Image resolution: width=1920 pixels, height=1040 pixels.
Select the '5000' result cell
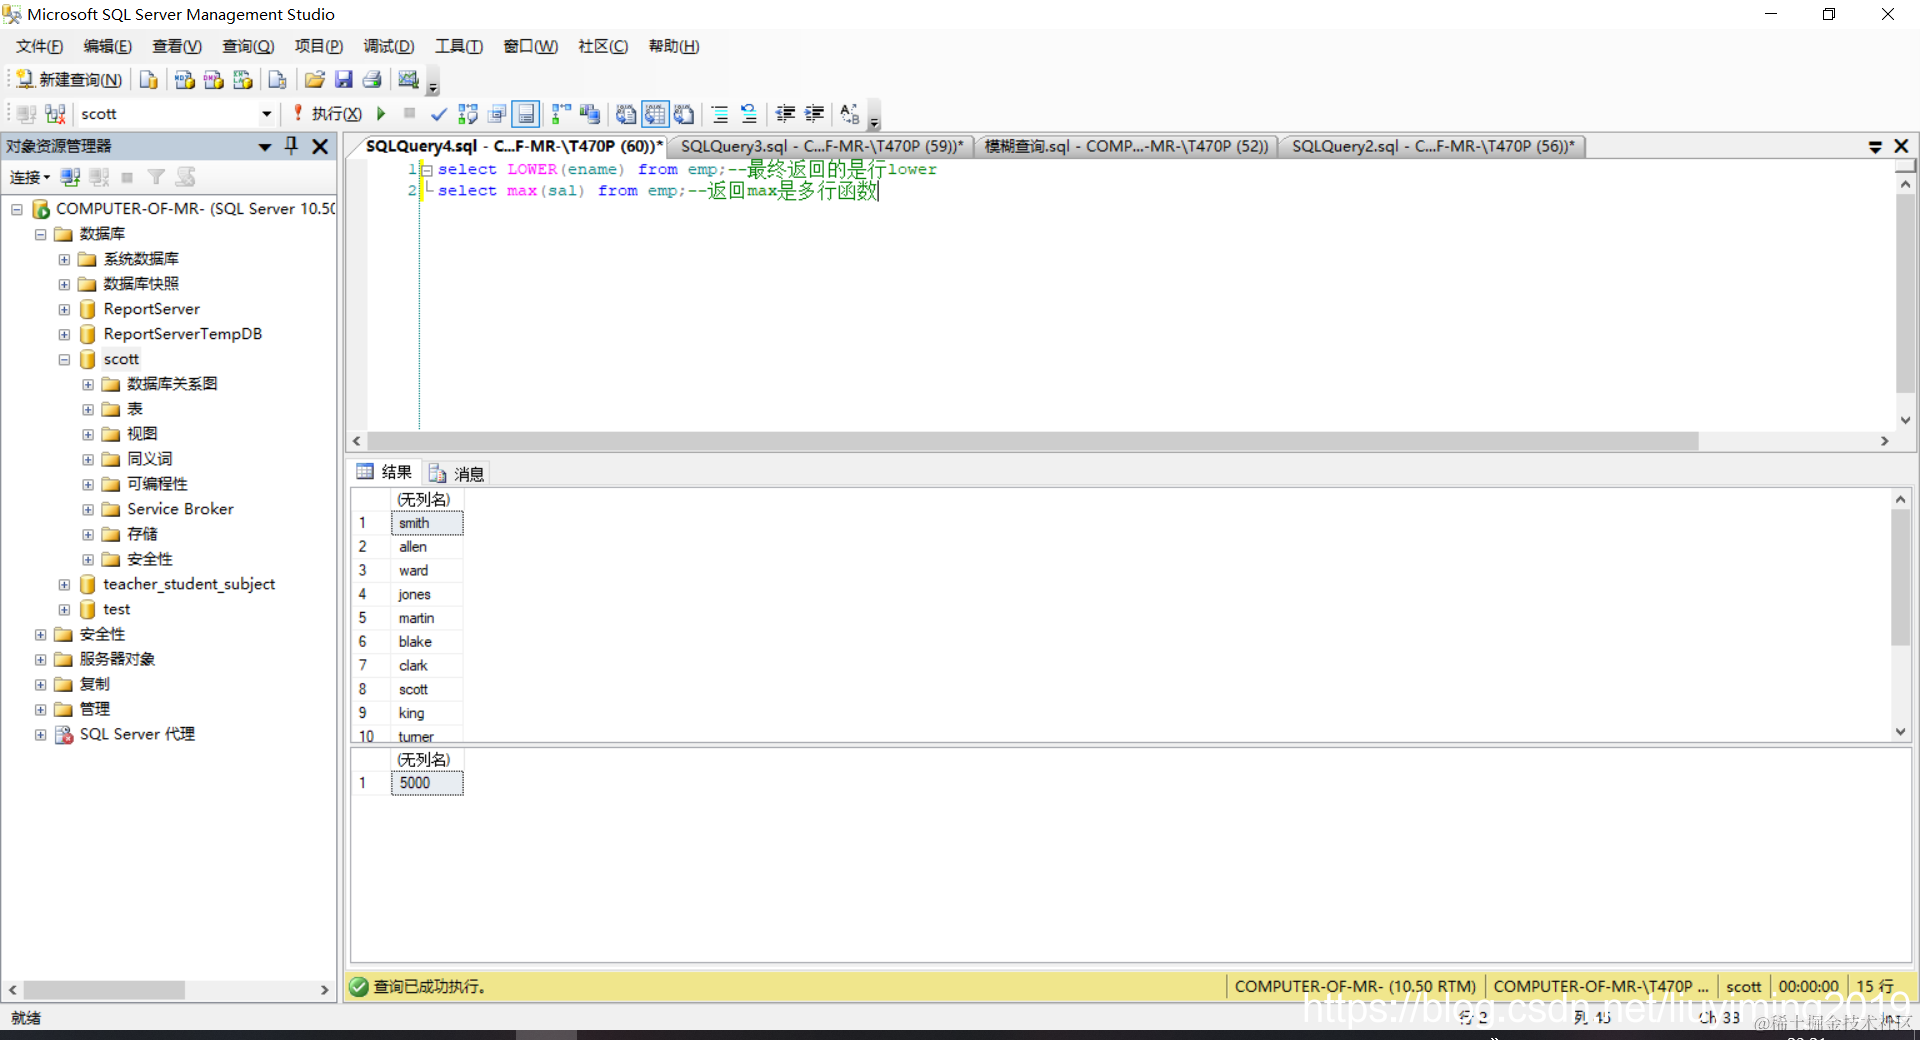(427, 783)
